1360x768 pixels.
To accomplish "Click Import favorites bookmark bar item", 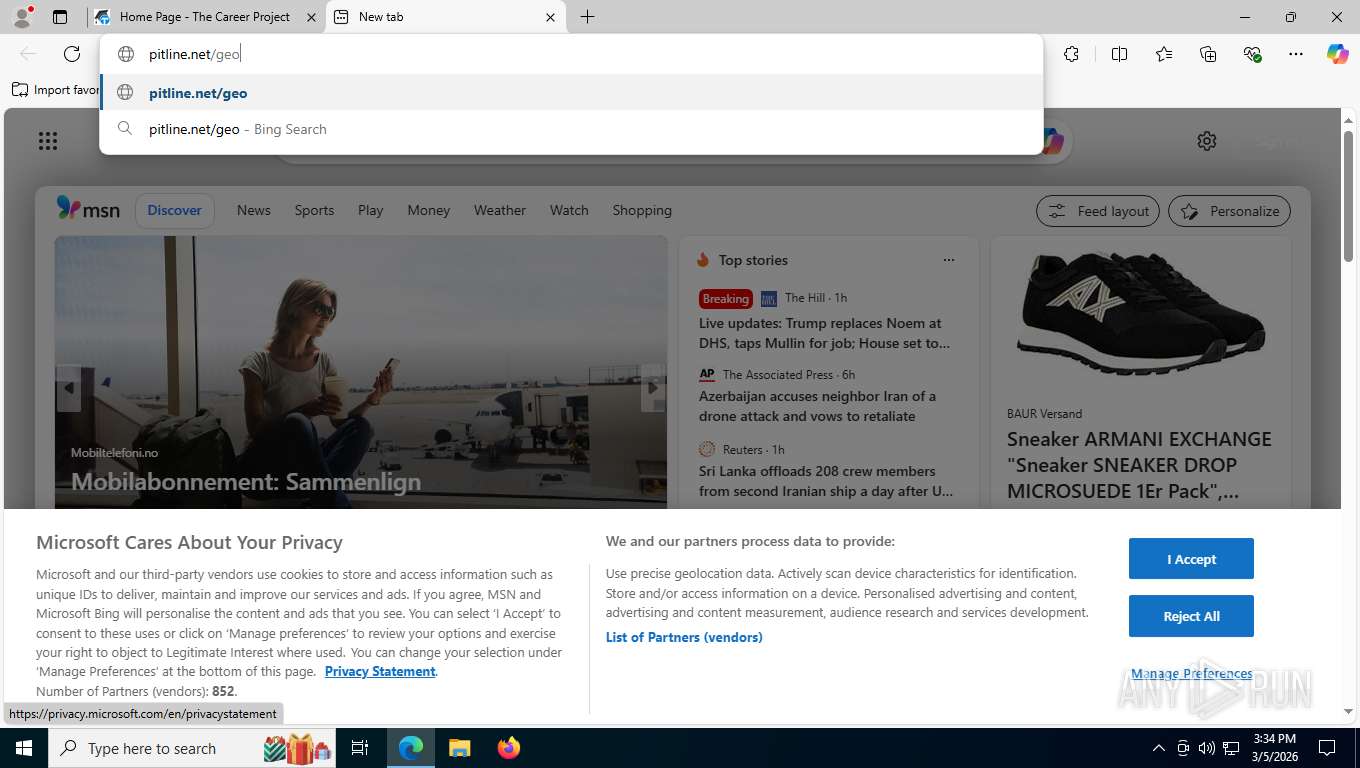I will 56,90.
